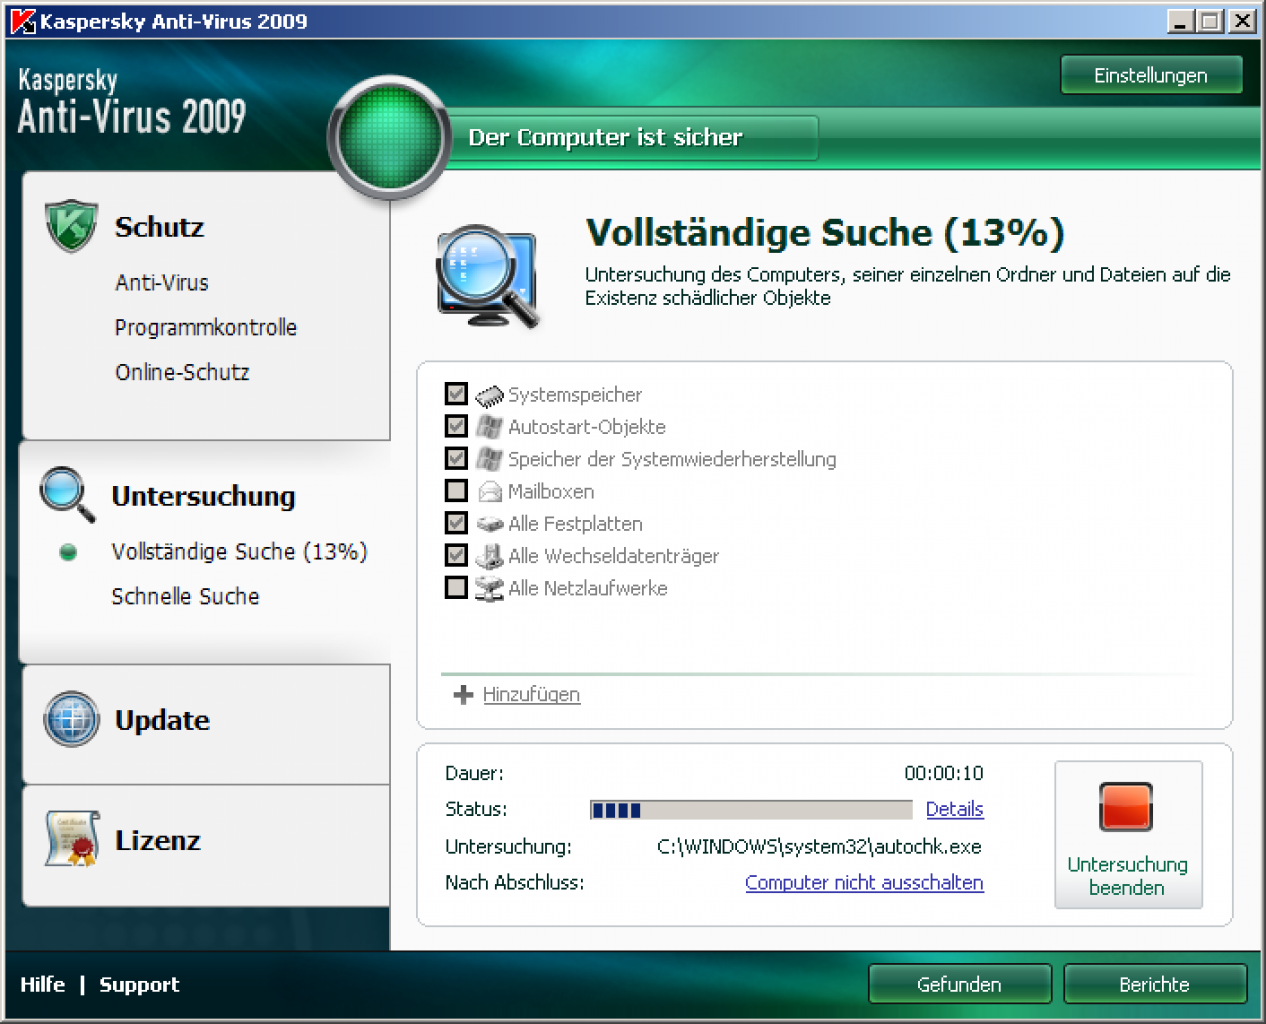Open Computer nicht ausschalten option link
Screen dimensions: 1266x1024
coord(864,883)
